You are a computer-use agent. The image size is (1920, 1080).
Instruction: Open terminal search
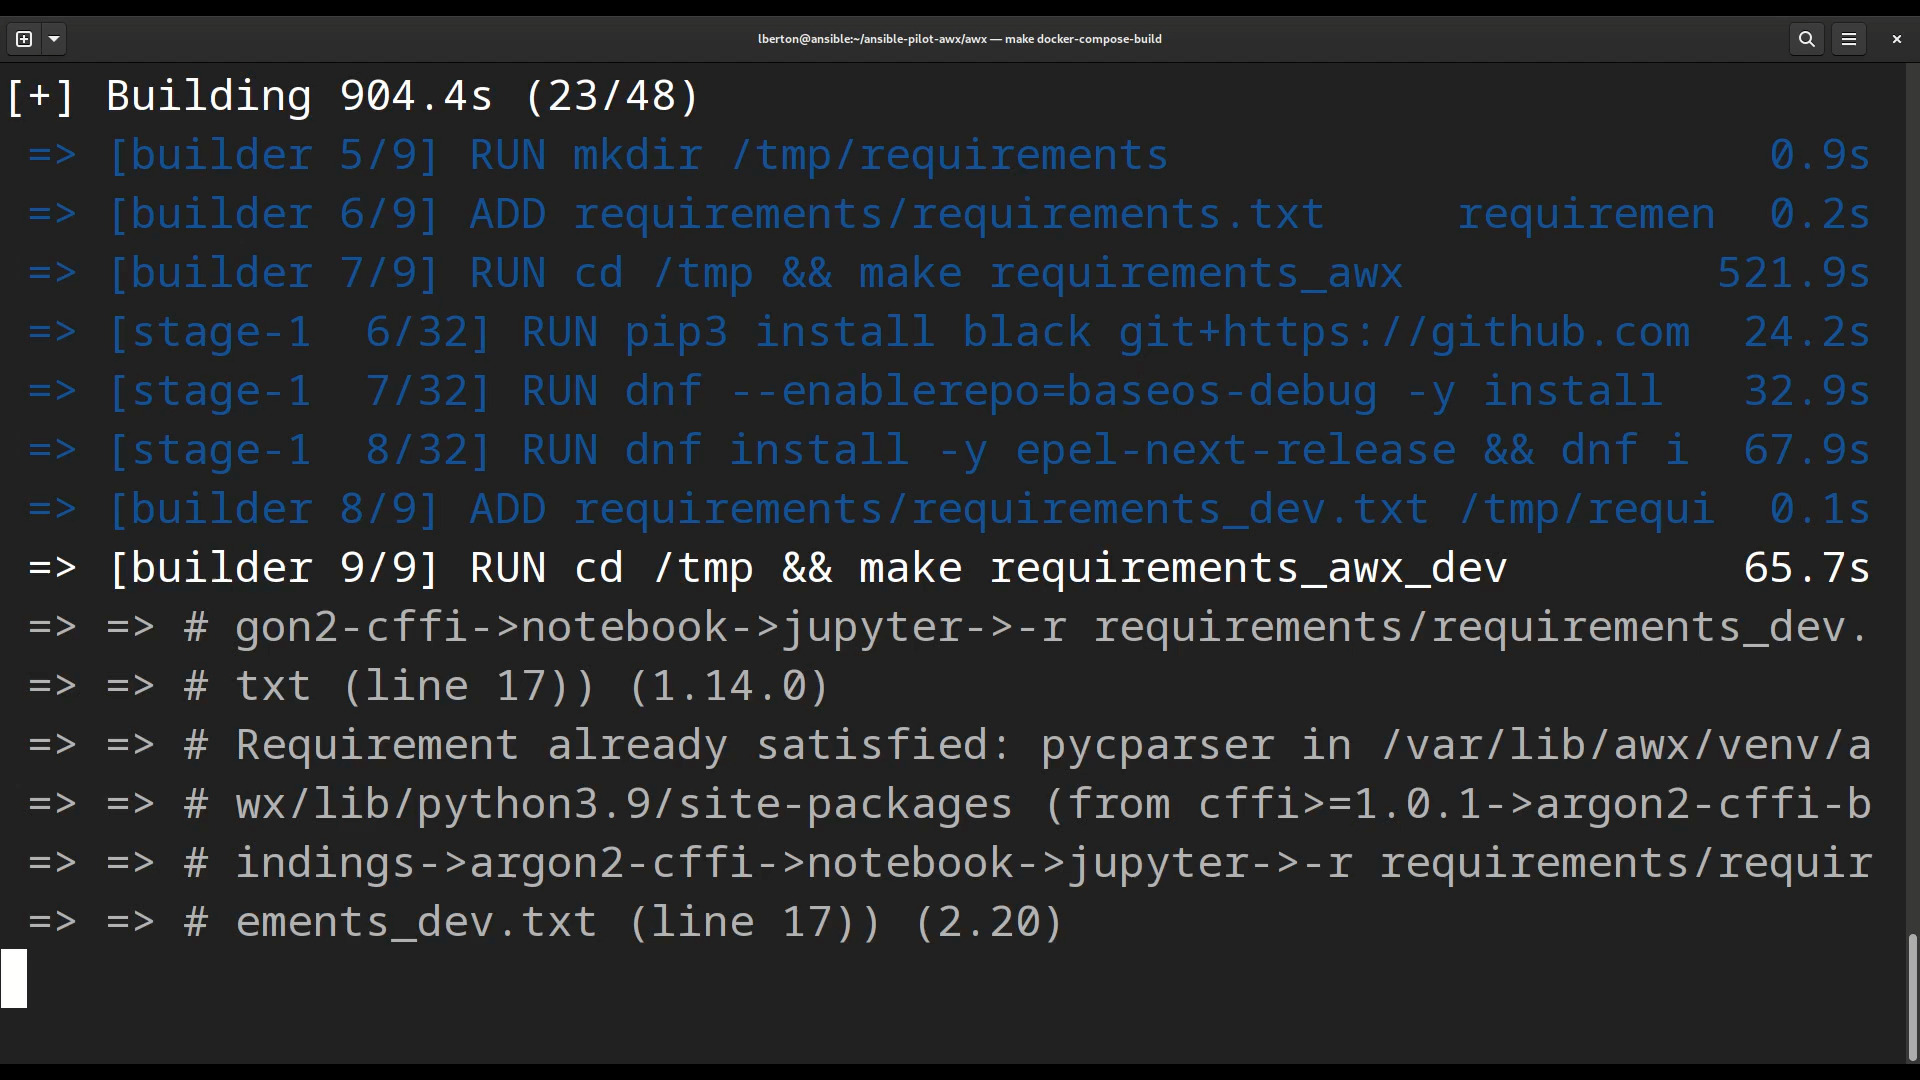[1806, 39]
